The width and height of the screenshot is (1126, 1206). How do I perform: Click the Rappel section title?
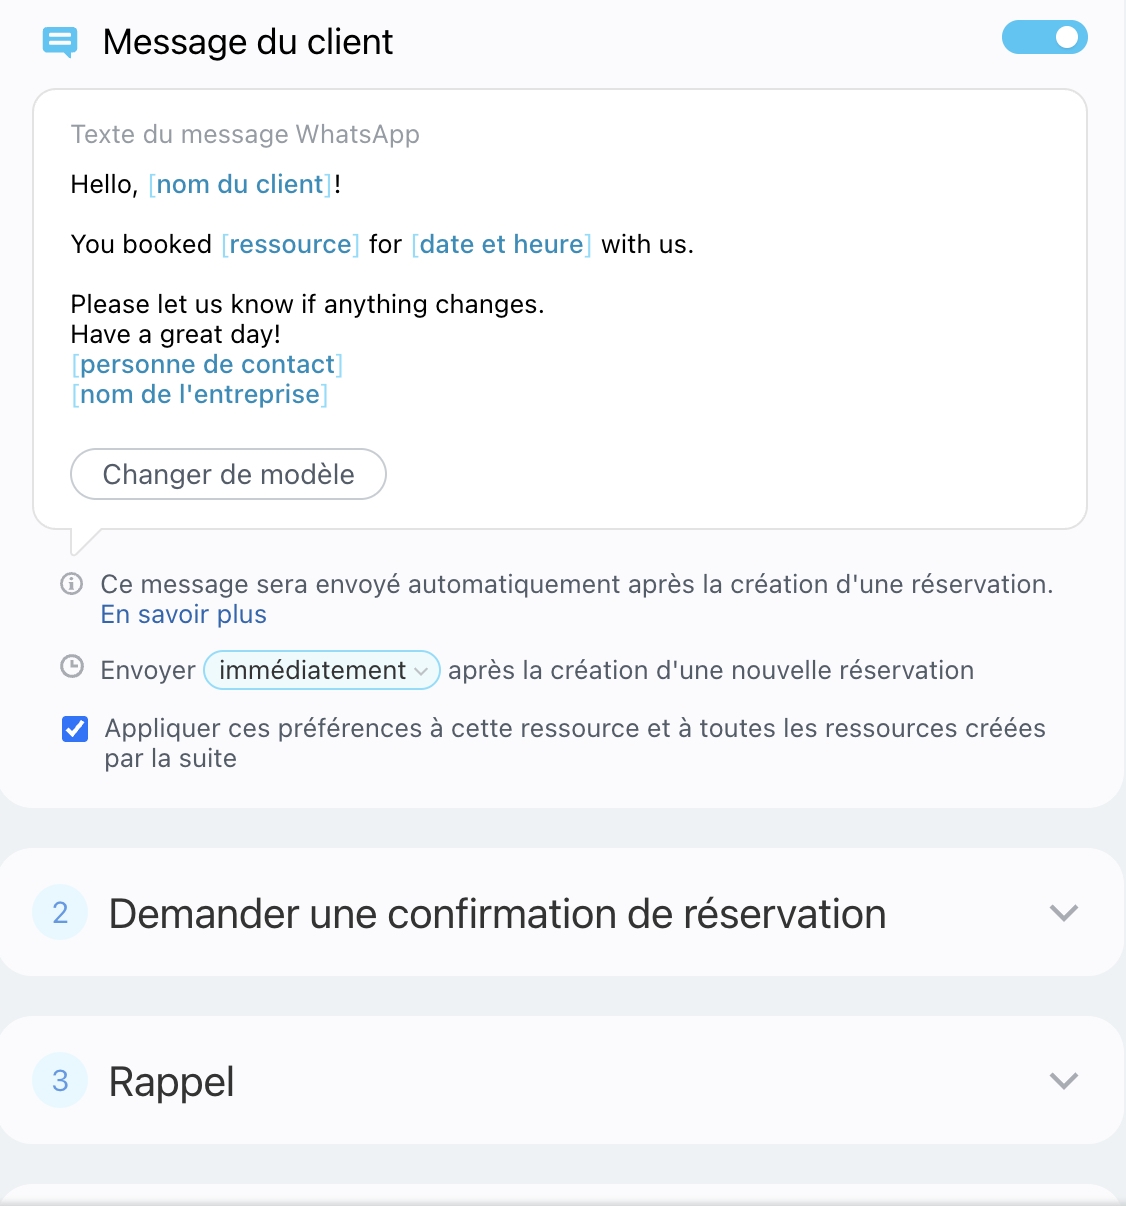click(172, 1082)
